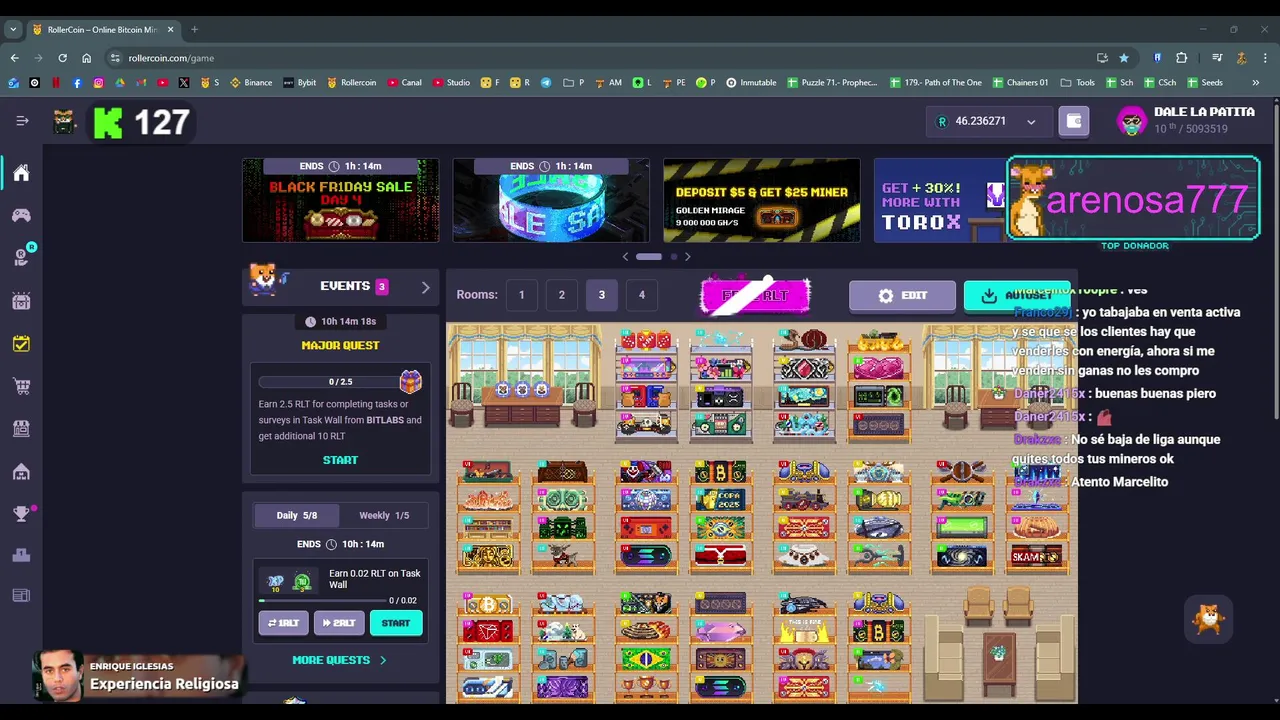Open the Netflix bookmark icon
Image resolution: width=1280 pixels, height=720 pixels.
[56, 83]
